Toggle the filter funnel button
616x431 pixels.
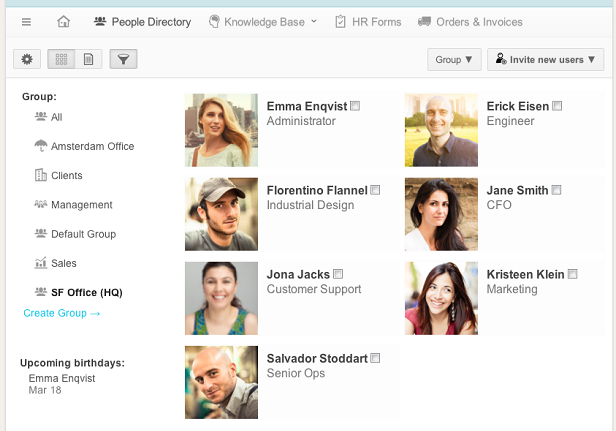coord(123,59)
